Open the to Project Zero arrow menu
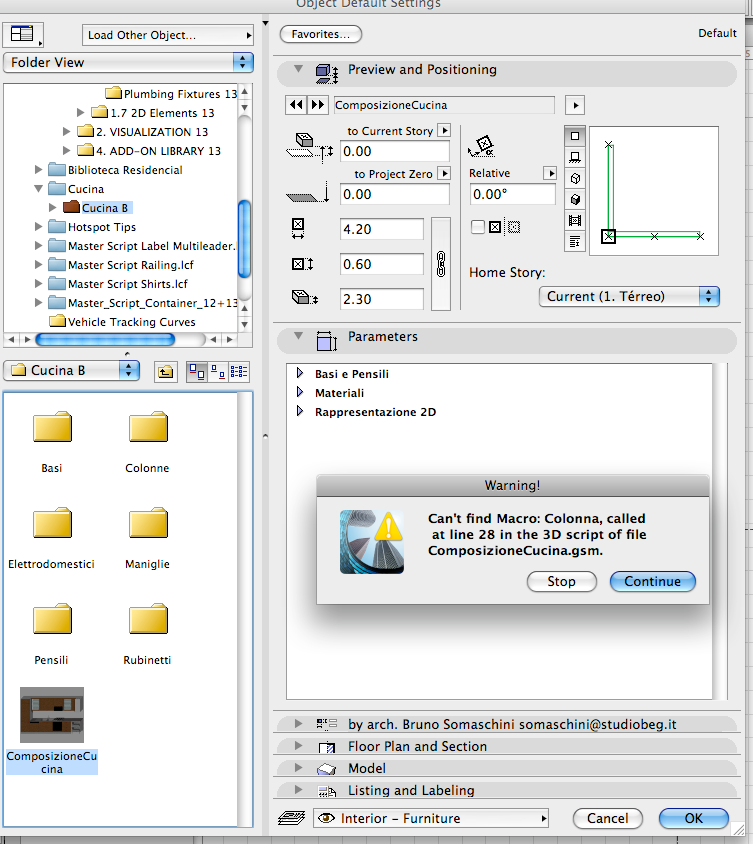Image resolution: width=753 pixels, height=844 pixels. [x=445, y=173]
